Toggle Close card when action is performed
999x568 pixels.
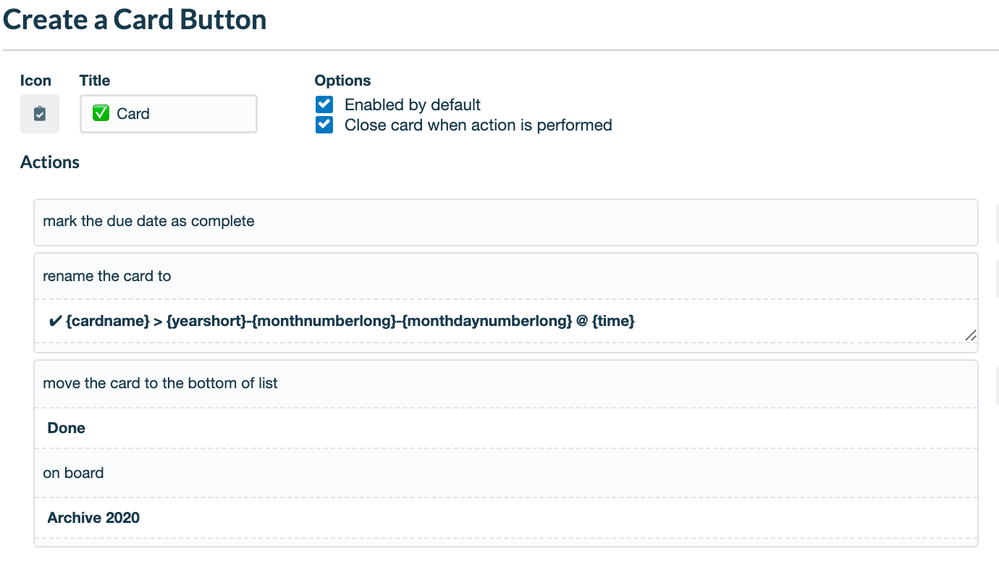tap(324, 125)
